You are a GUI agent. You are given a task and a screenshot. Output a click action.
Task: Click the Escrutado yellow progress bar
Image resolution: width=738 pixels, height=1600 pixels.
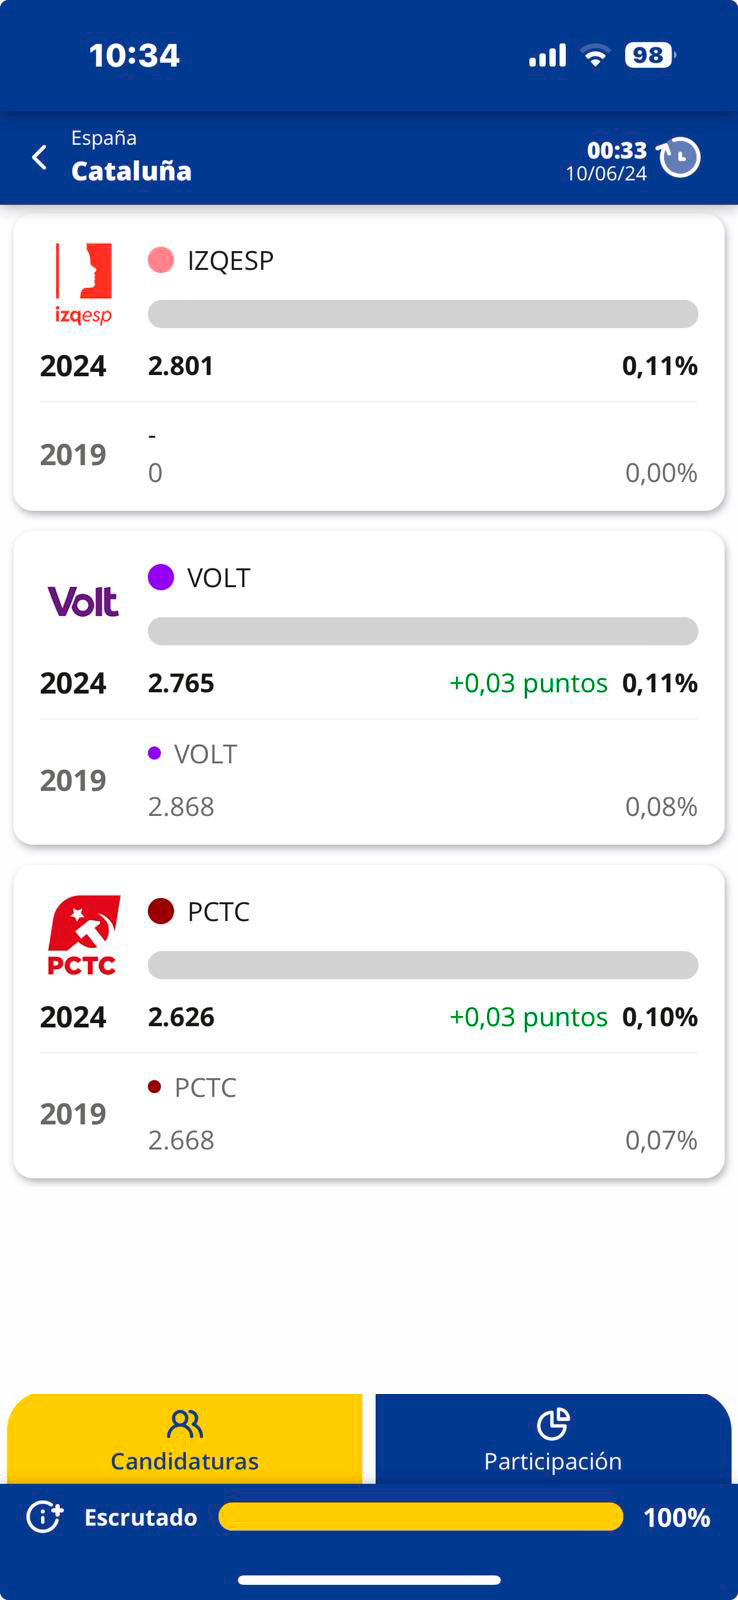click(420, 1516)
